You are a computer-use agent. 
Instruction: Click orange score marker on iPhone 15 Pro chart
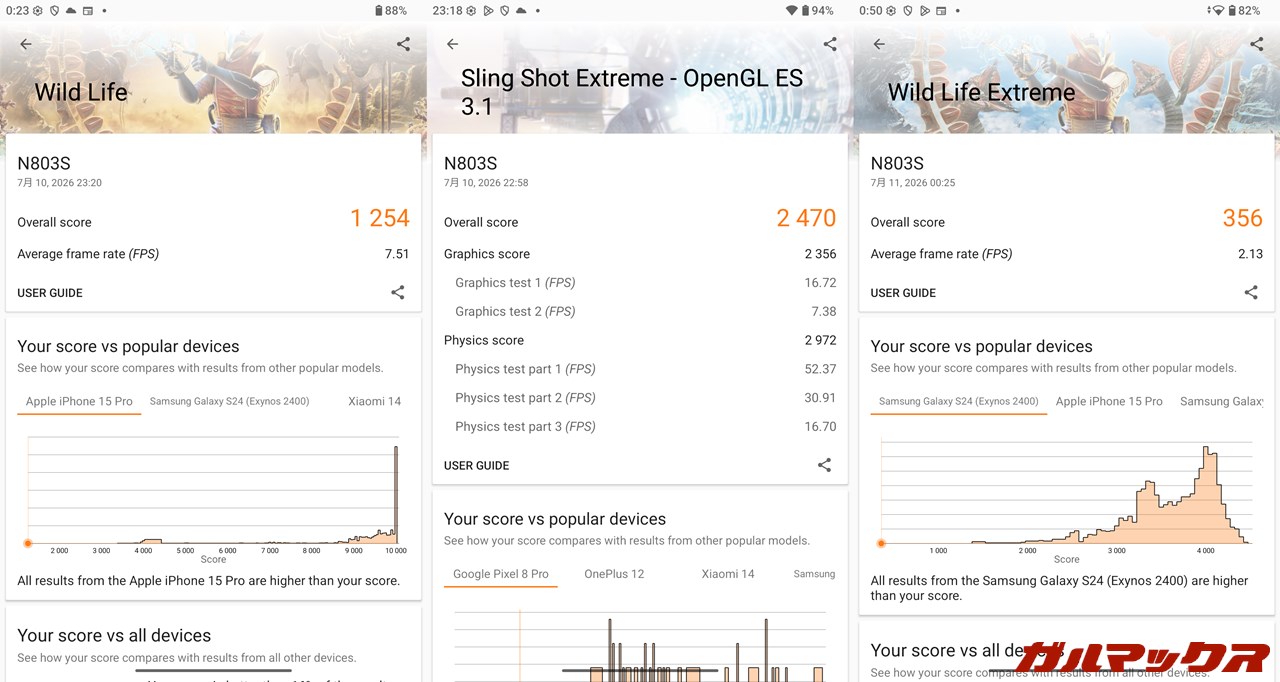[28, 543]
